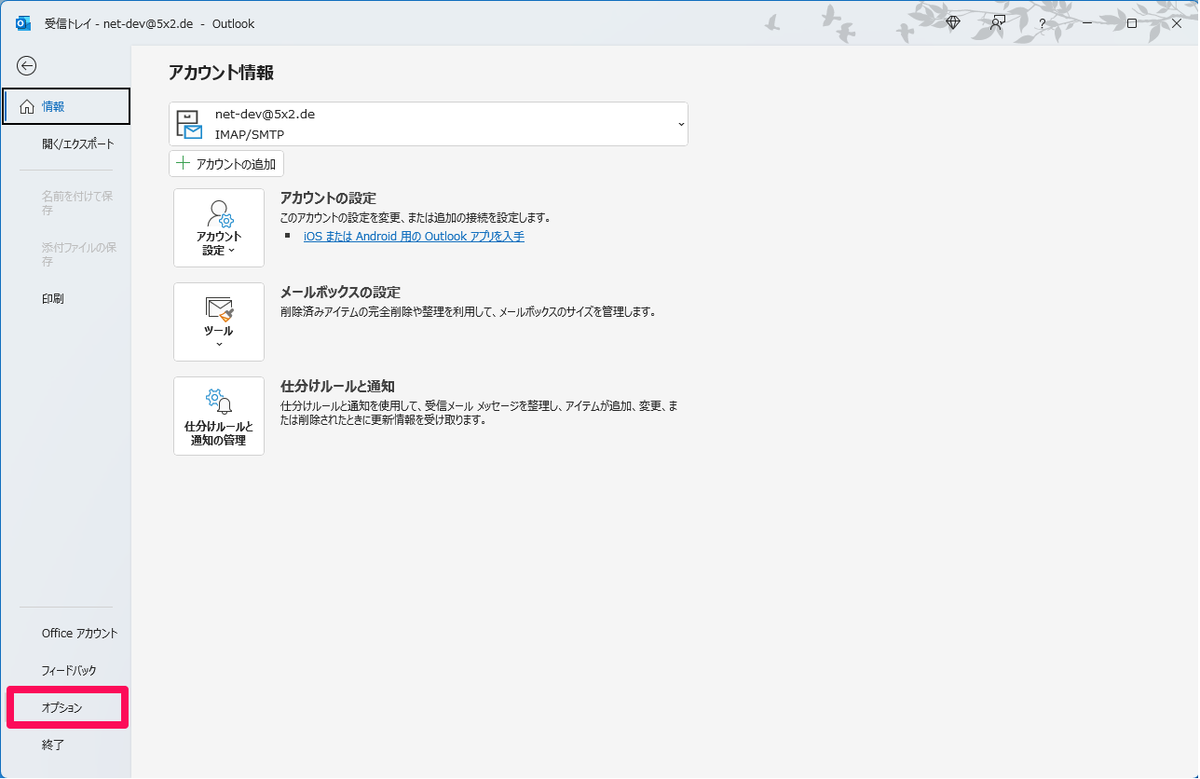The width and height of the screenshot is (1200, 779).
Task: Click the diamond premium icon in title bar
Action: coord(953,23)
